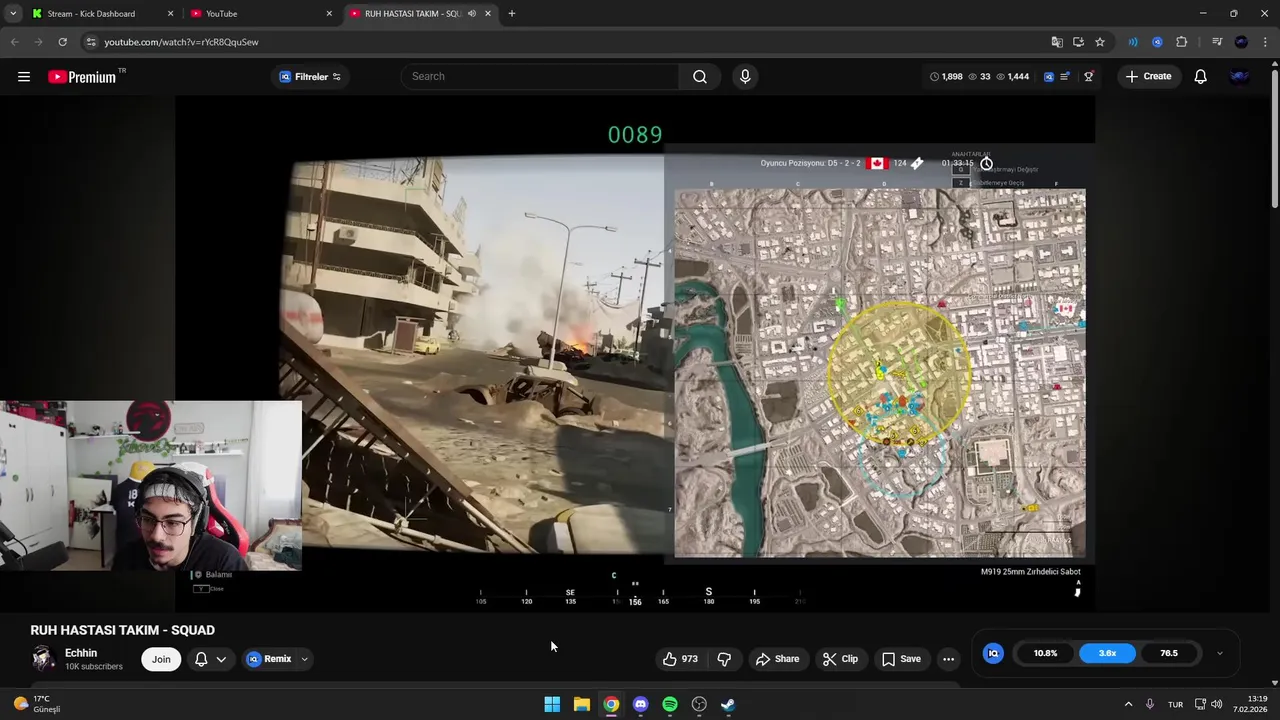Select the 76.5 vidIQ score pill

(1168, 653)
